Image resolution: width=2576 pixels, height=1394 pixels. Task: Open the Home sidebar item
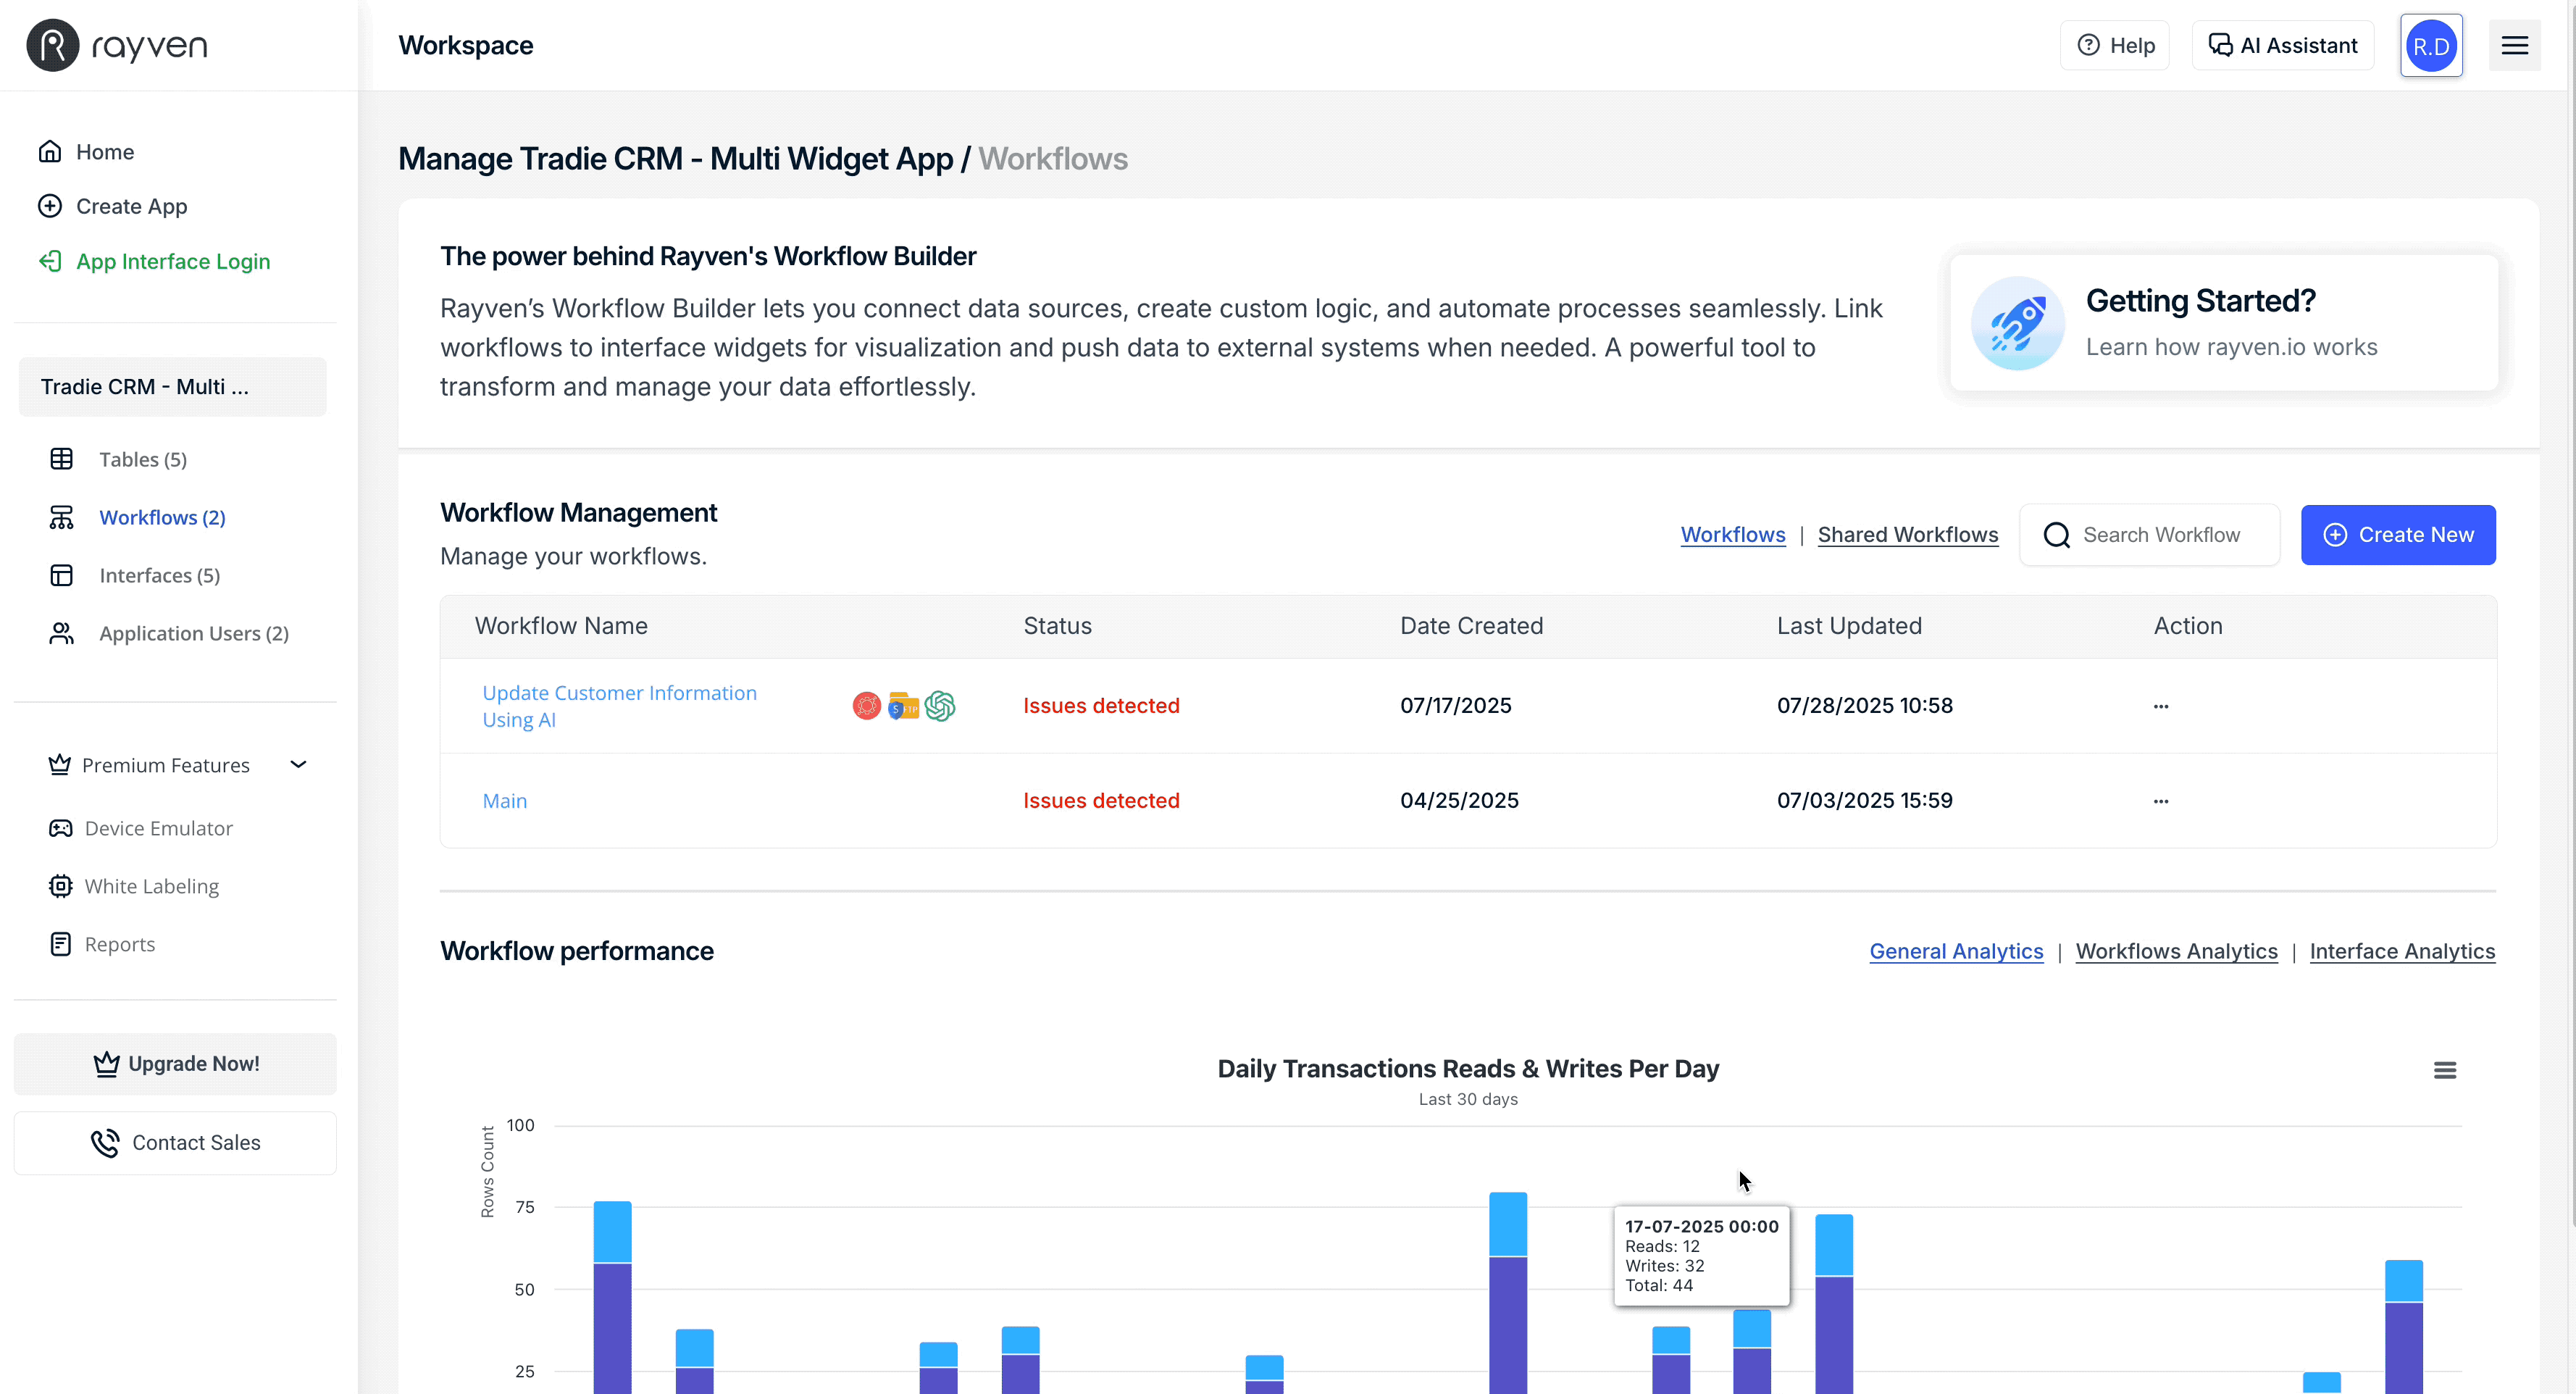pos(104,151)
